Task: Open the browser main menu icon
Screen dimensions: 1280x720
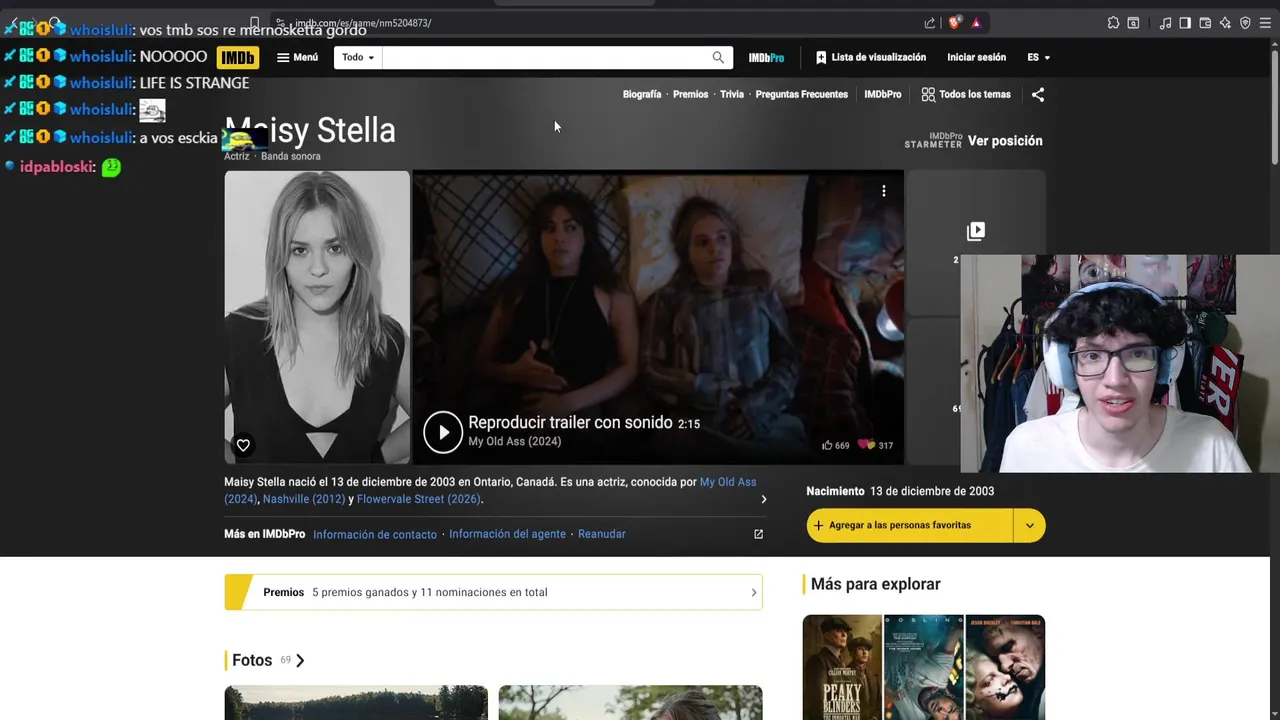Action: 1265,23
